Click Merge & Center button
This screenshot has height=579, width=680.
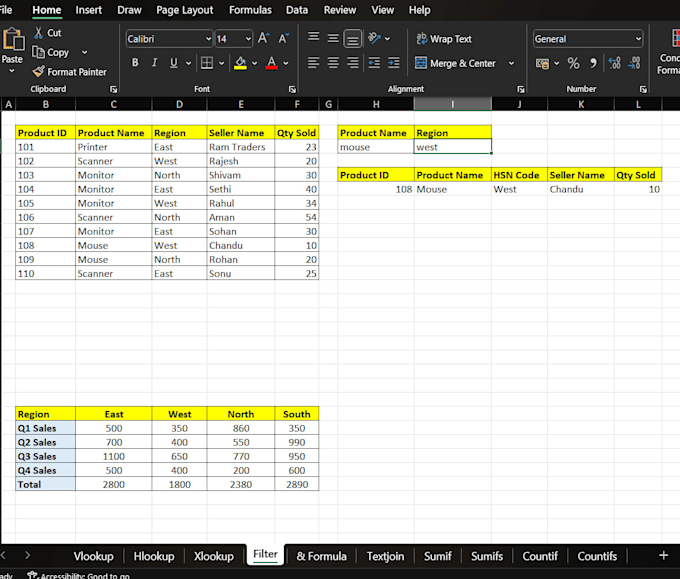pos(455,63)
